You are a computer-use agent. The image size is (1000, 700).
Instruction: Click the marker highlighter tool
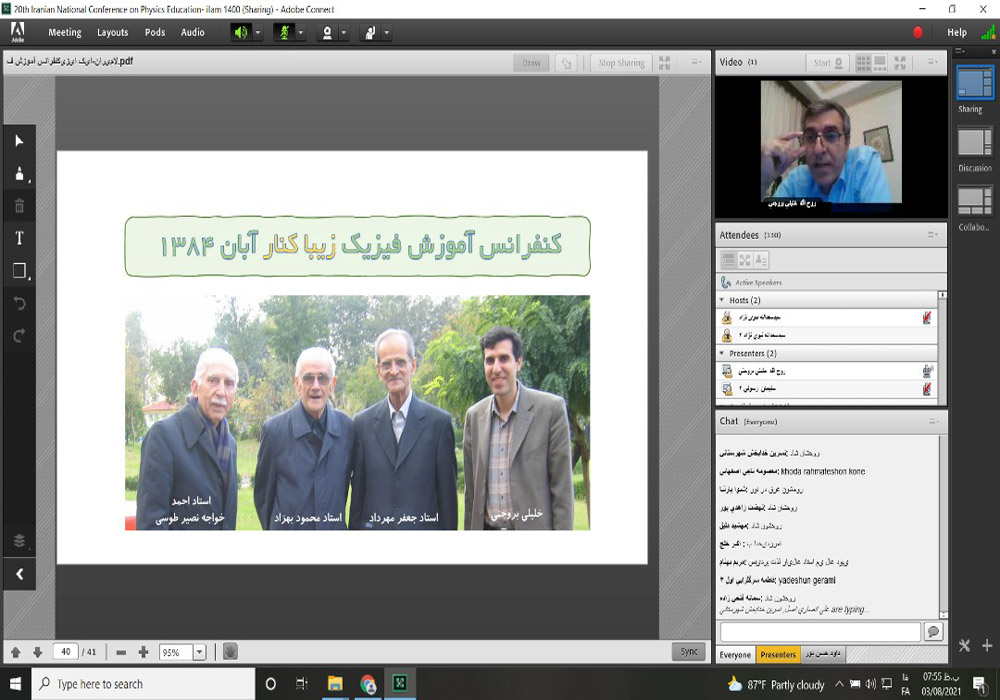coord(19,174)
